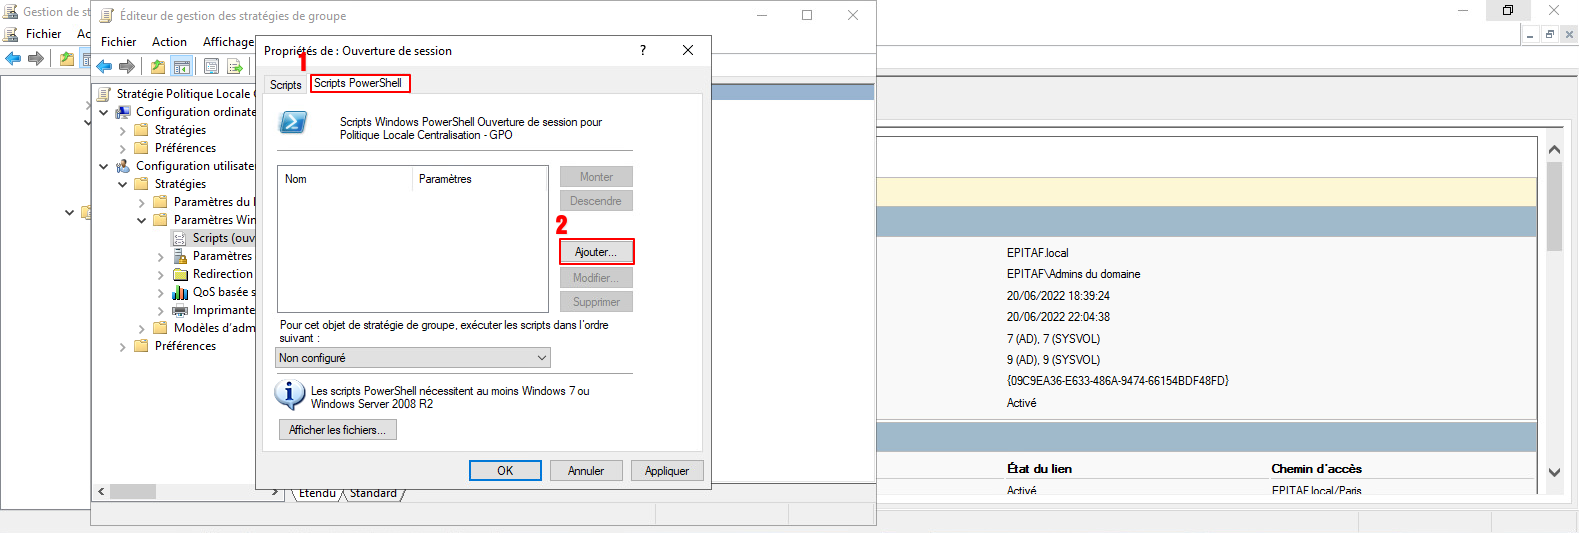Viewport: 1579px width, 533px height.
Task: Switch to the Scripts tab
Action: pyautogui.click(x=285, y=85)
